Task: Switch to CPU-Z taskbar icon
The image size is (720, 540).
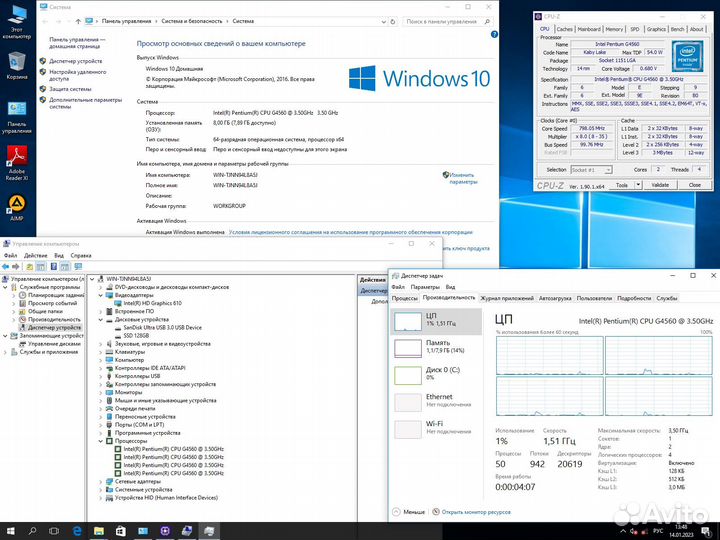Action: pos(165,531)
